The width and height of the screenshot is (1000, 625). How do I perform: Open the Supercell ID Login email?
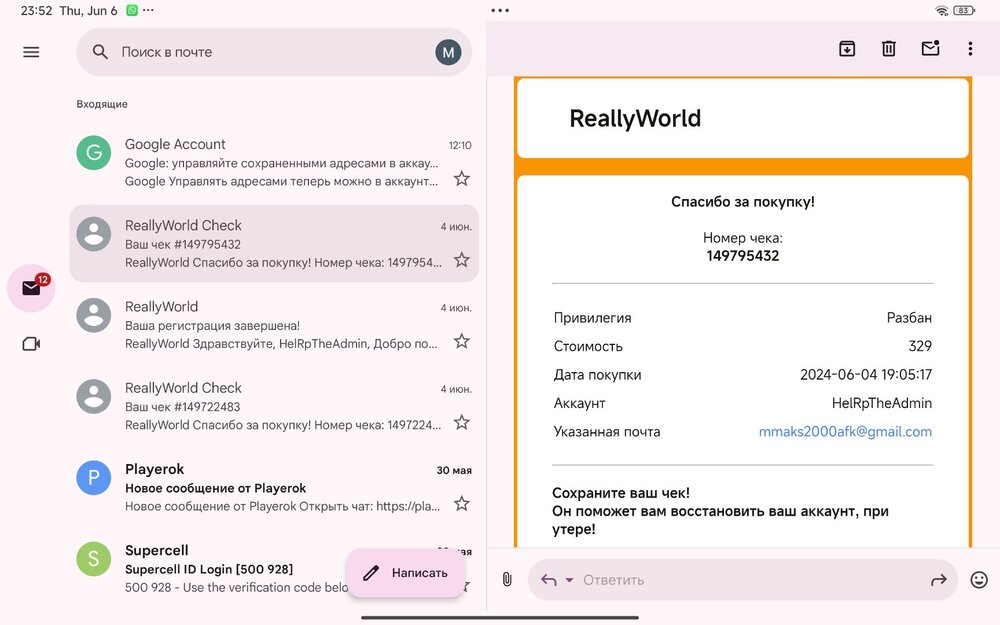(x=274, y=569)
